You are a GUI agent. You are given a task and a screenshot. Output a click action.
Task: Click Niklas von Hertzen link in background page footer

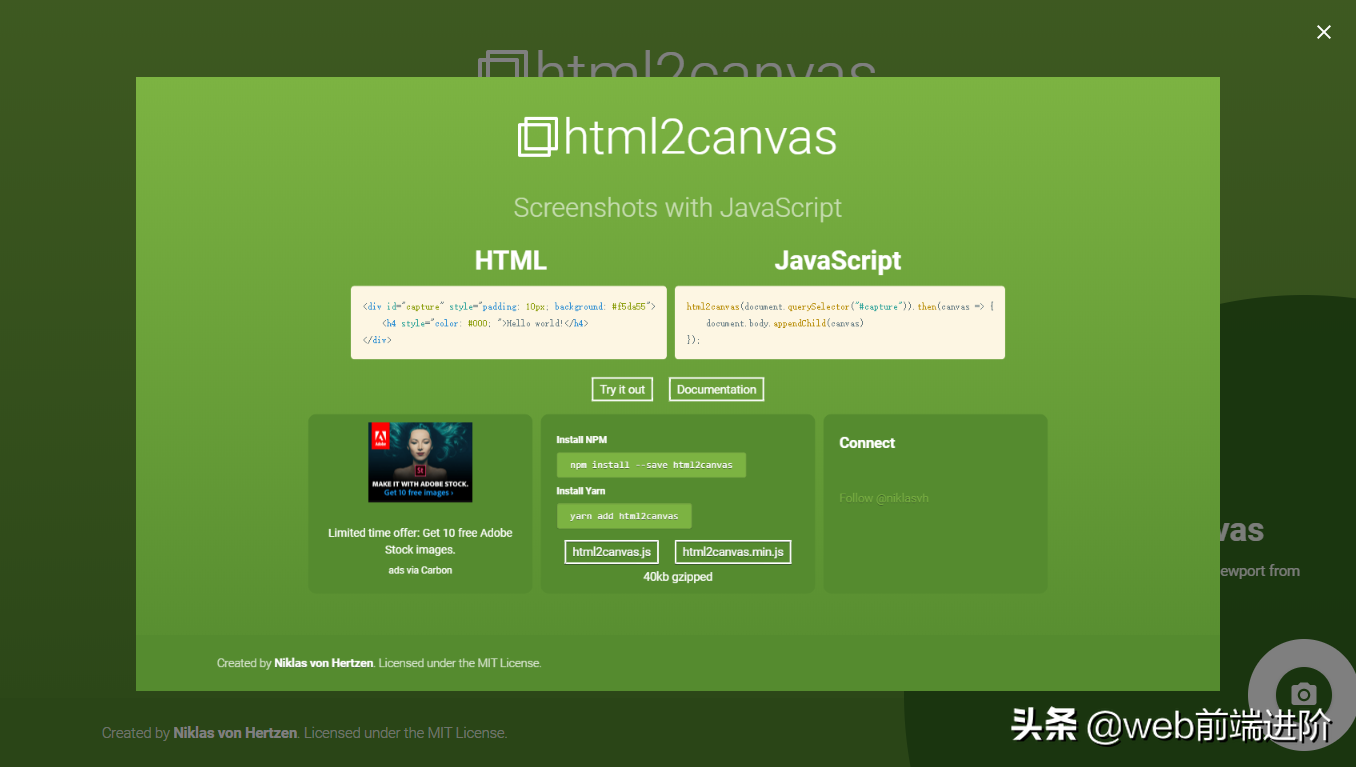tap(235, 733)
